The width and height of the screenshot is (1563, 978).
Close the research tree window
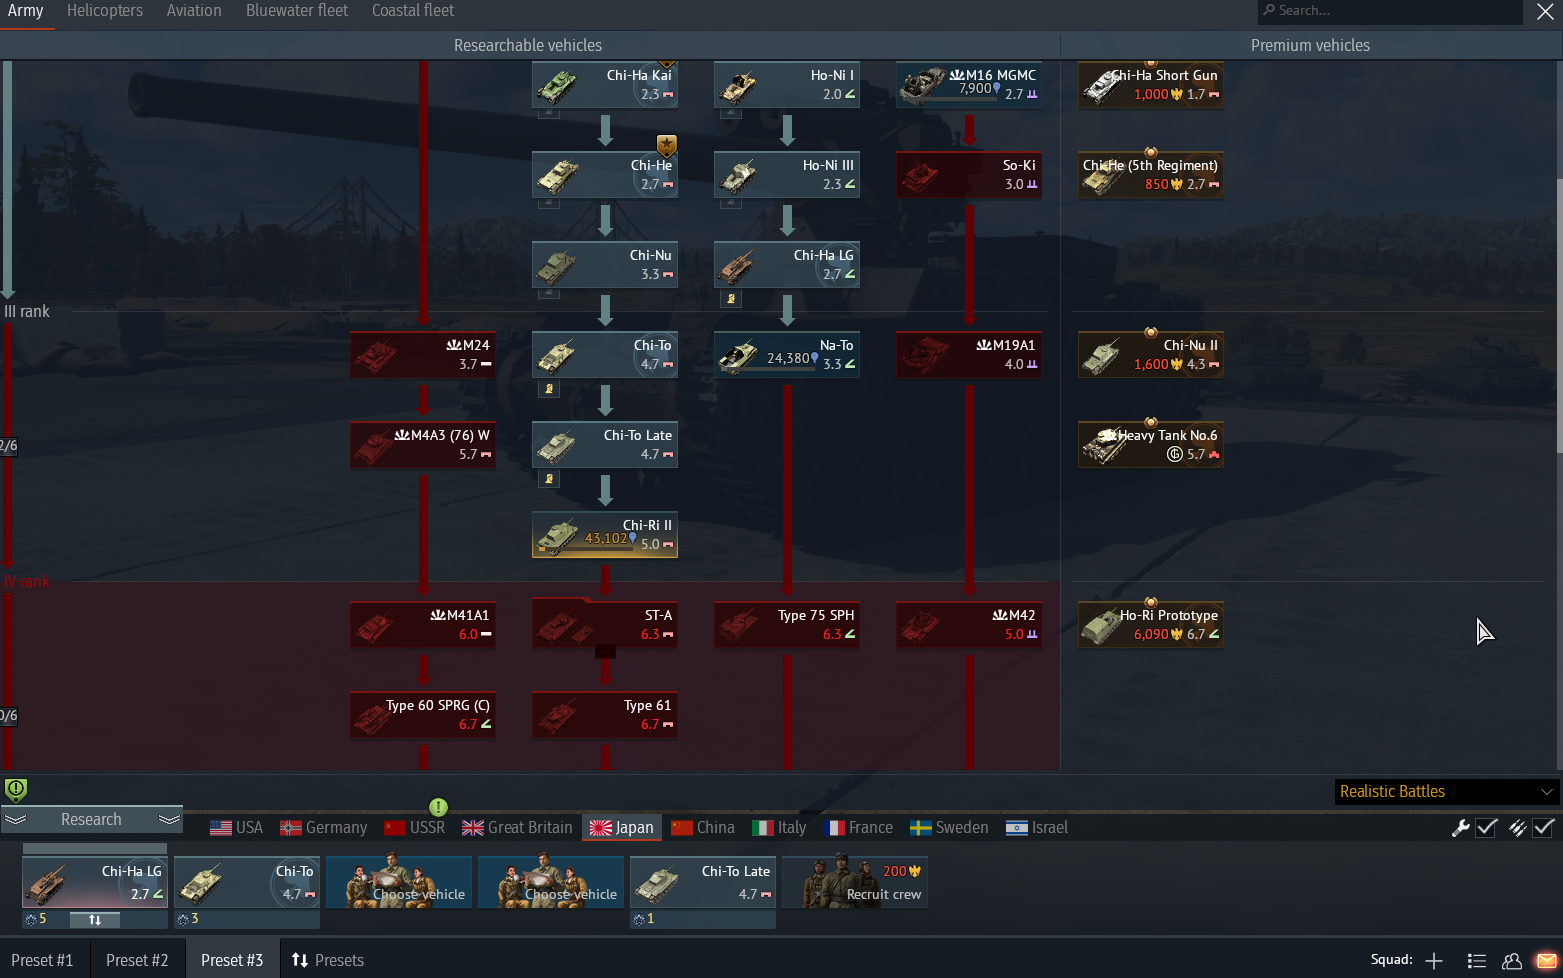click(1545, 12)
